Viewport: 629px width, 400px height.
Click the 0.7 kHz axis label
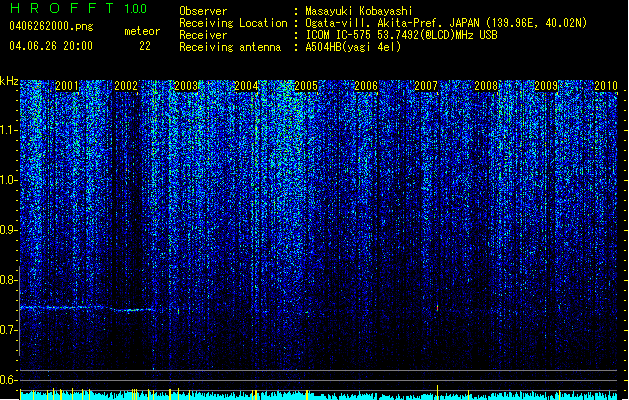click(x=8, y=330)
